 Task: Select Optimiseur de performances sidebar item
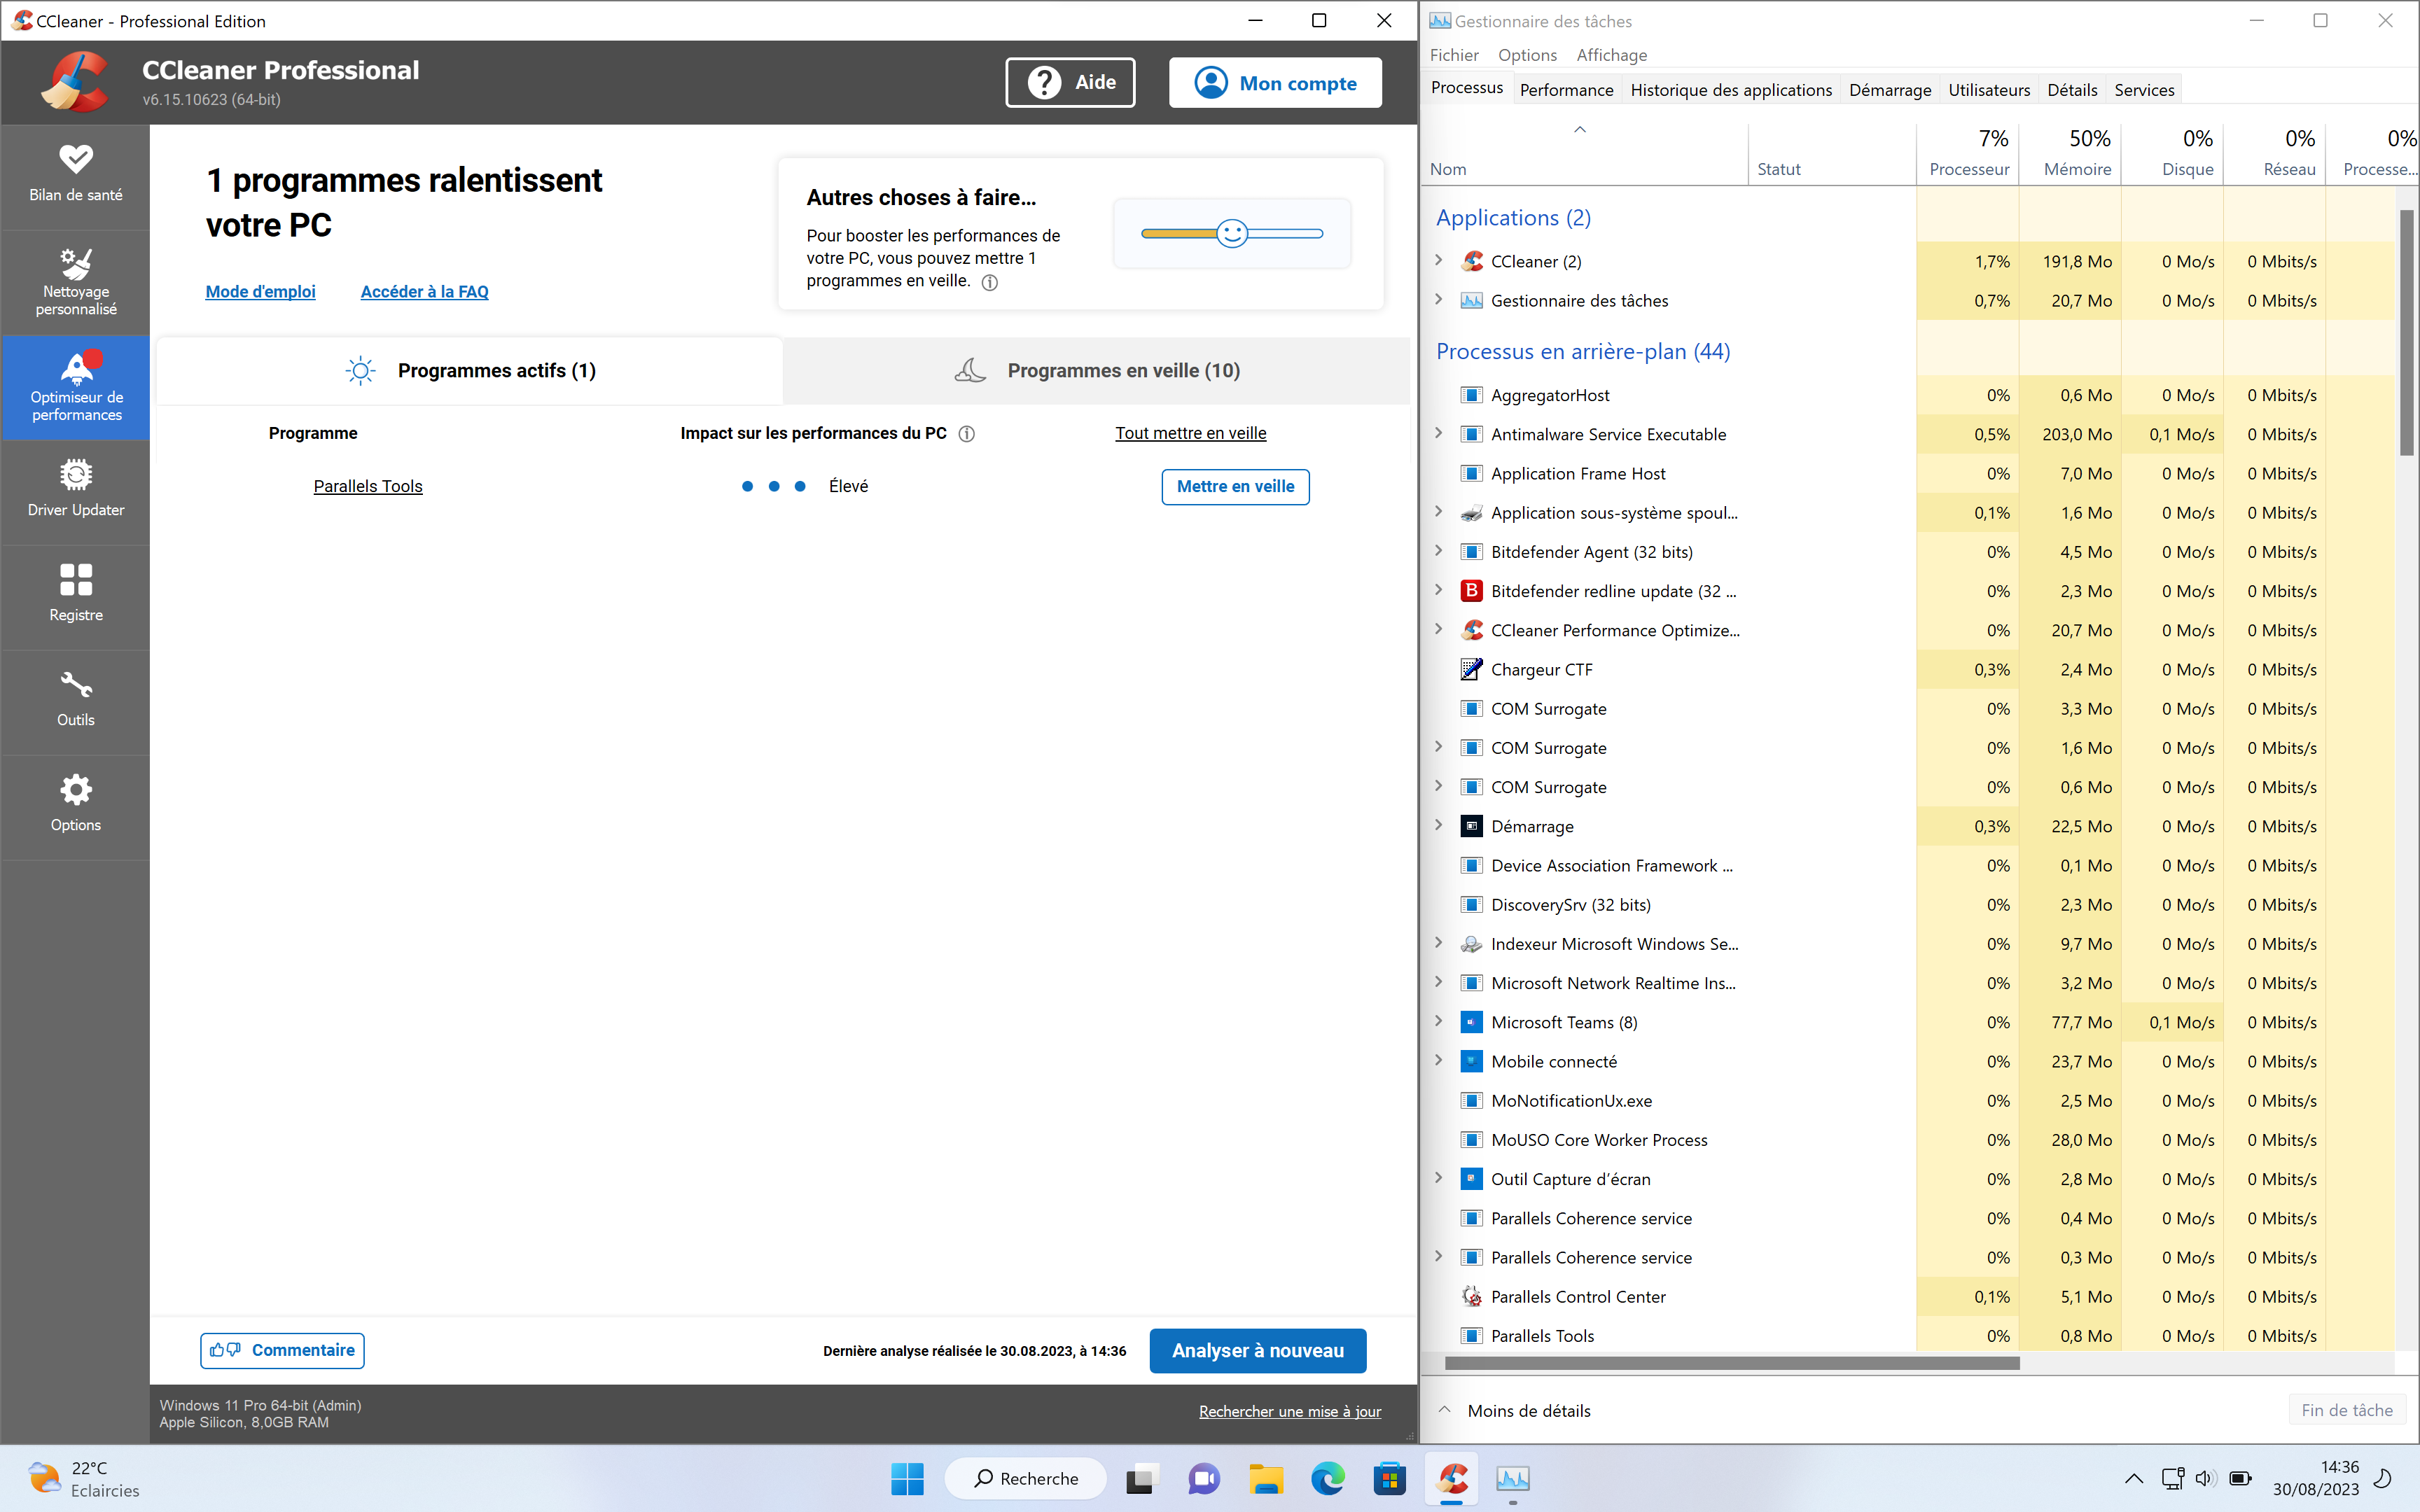coord(76,387)
